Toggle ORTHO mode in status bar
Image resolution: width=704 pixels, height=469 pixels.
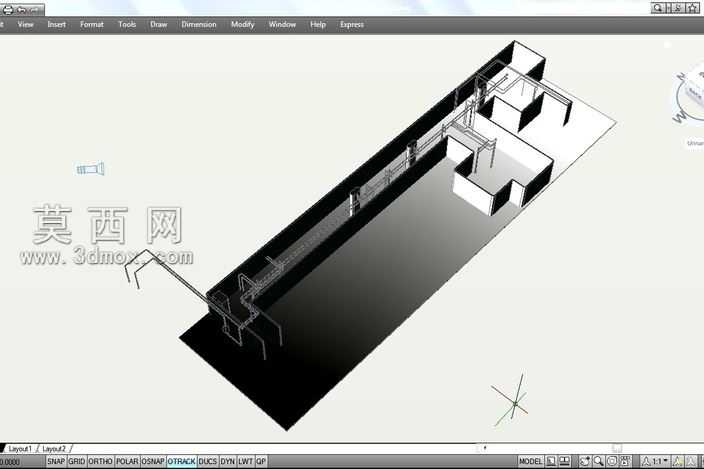[x=101, y=461]
